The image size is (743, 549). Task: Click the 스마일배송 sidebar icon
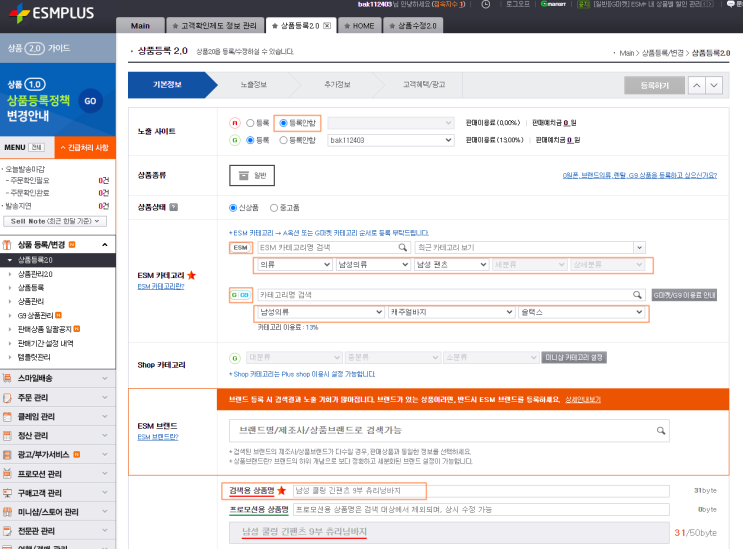[7, 378]
